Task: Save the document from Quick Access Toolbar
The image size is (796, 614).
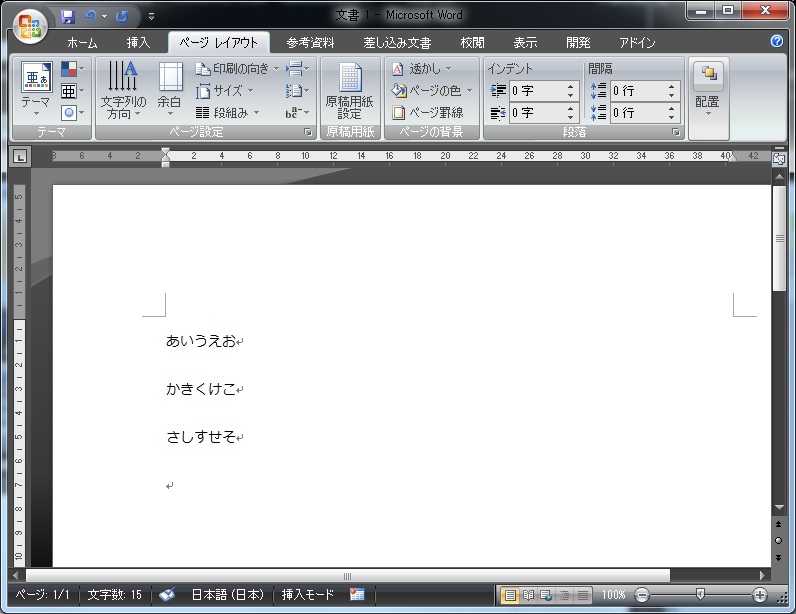Action: pyautogui.click(x=68, y=17)
